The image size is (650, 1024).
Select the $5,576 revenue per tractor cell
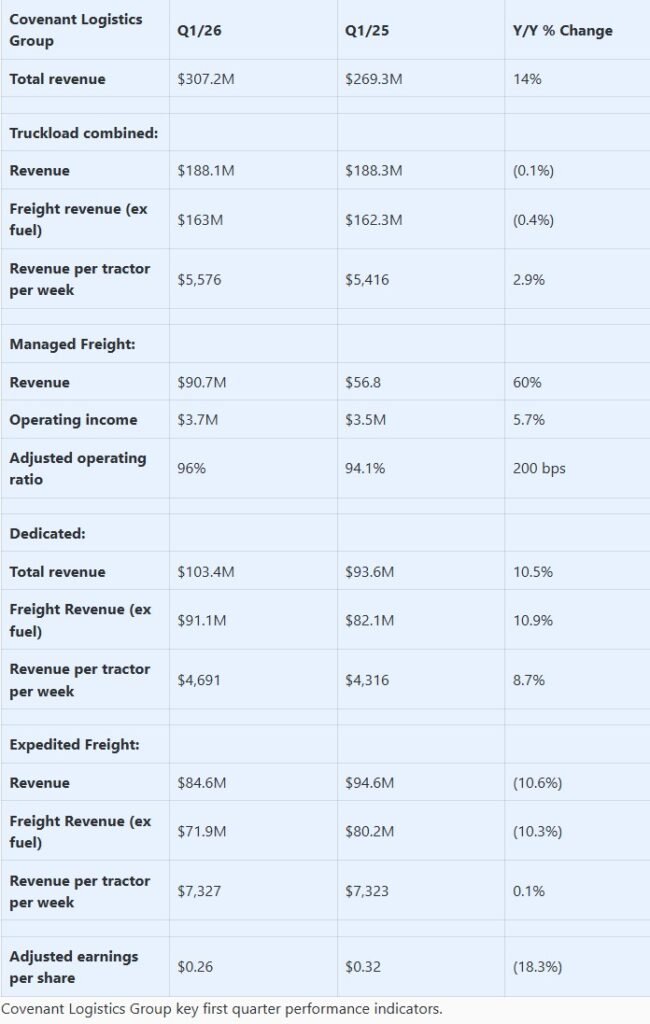click(199, 280)
